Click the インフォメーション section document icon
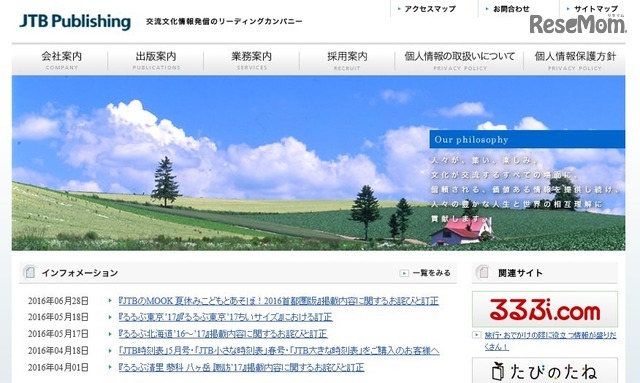Image resolution: width=640 pixels, height=383 pixels. [29, 272]
